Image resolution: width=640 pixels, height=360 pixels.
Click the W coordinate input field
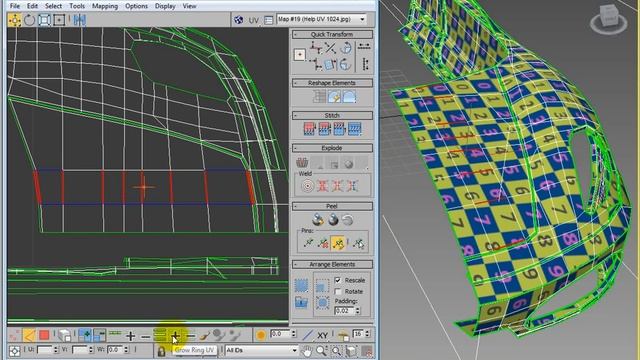116,350
